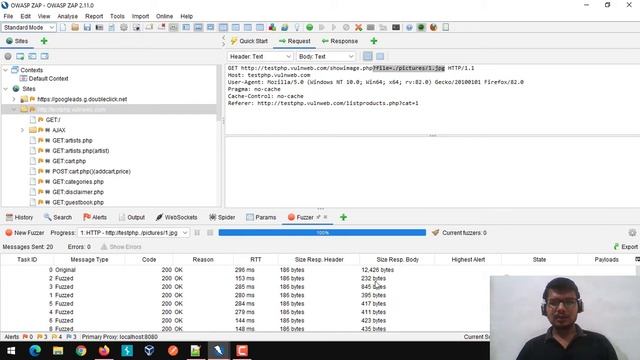Open File Explorer from the taskbar
The width and height of the screenshot is (640, 360).
[58, 351]
